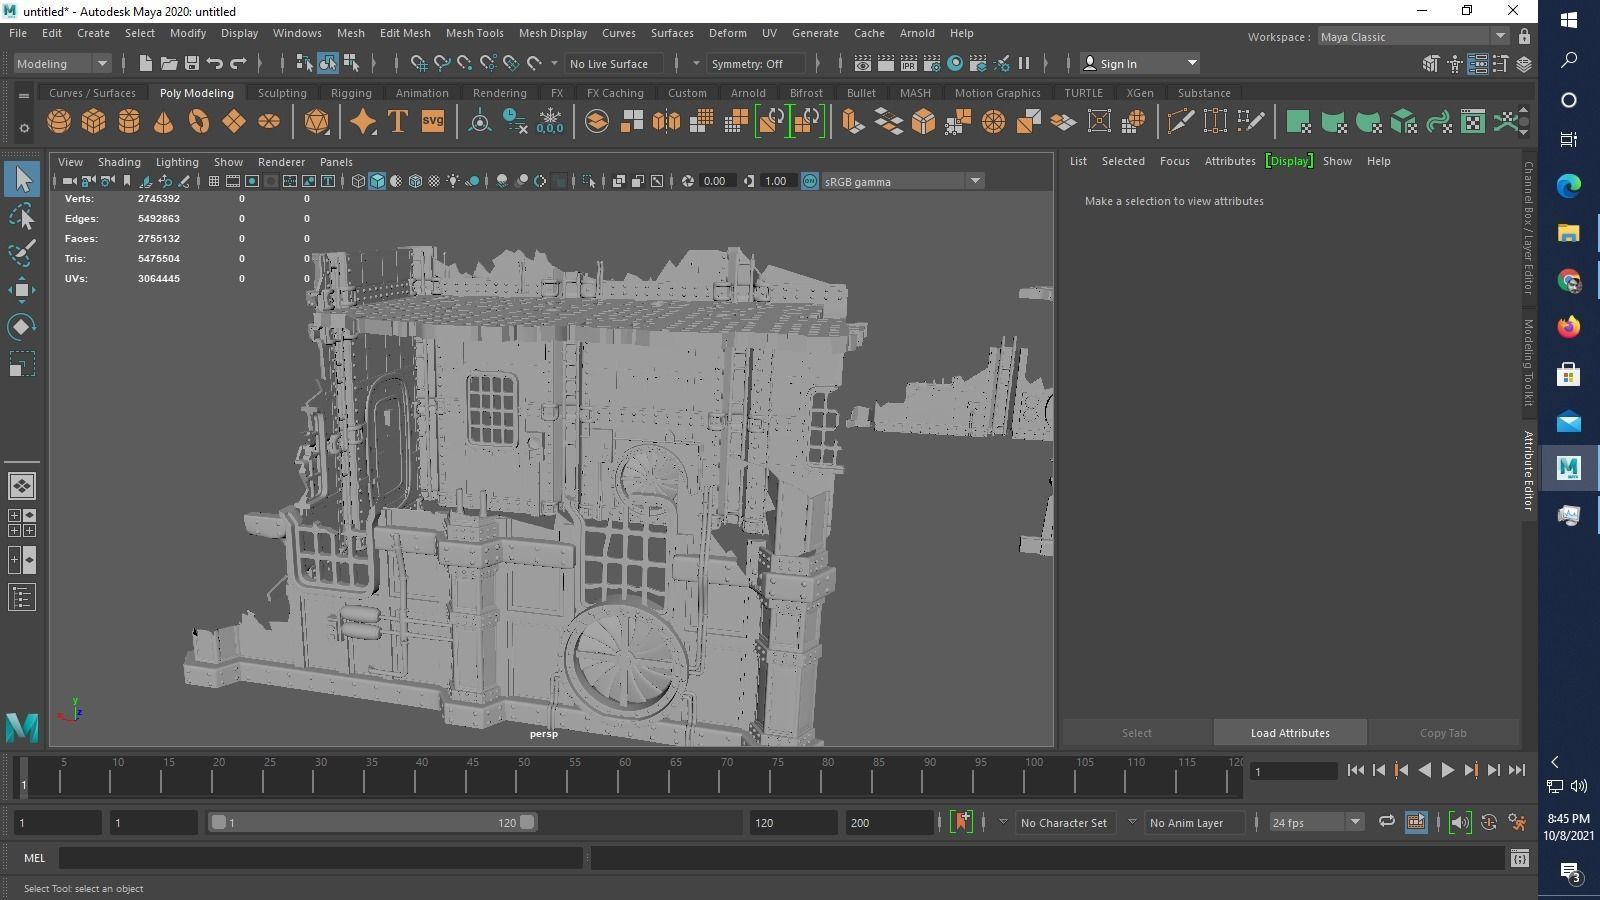The height and width of the screenshot is (900, 1600).
Task: Click the Redo arrow icon
Action: (x=238, y=63)
